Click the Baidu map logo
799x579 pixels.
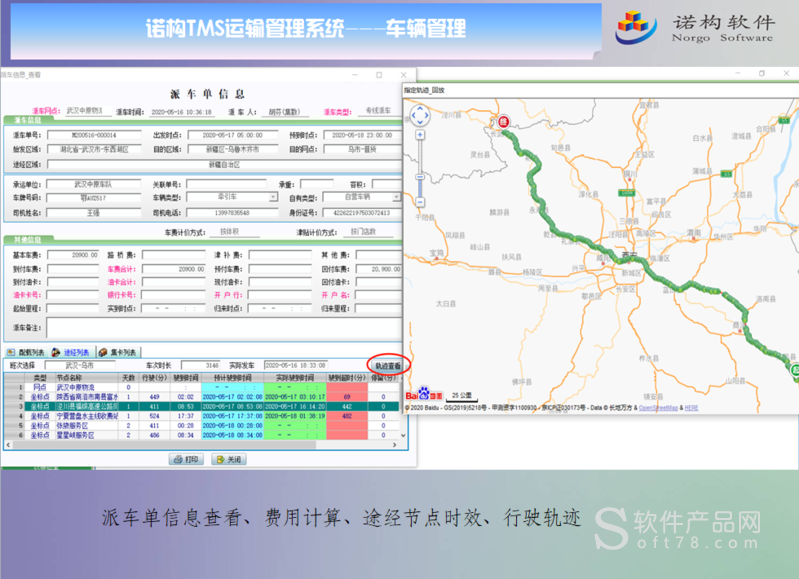[x=424, y=394]
